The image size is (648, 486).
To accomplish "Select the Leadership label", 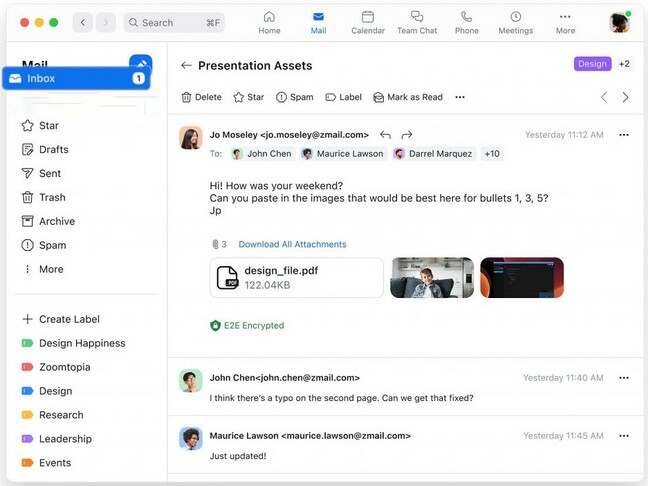I will pos(57,439).
